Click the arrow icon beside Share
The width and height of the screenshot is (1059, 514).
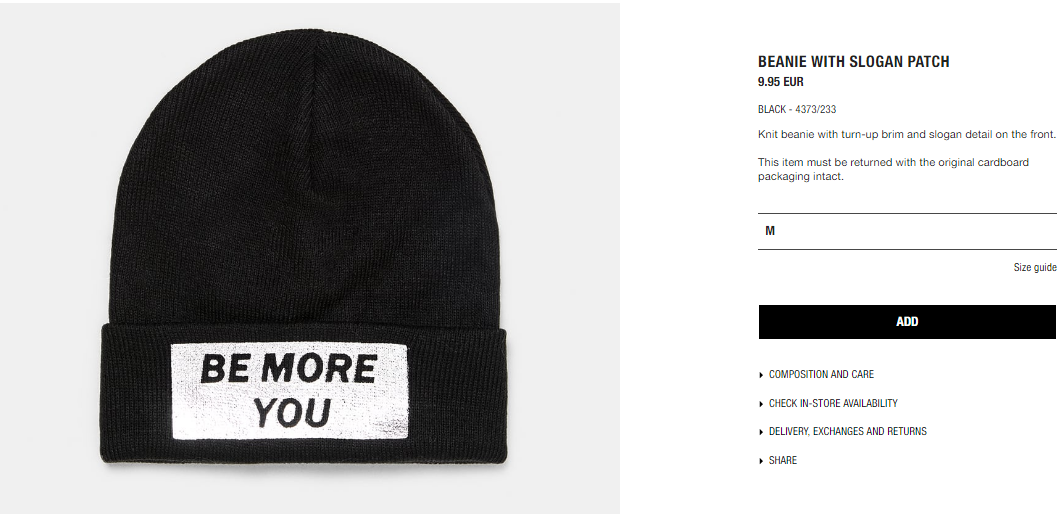pos(762,461)
